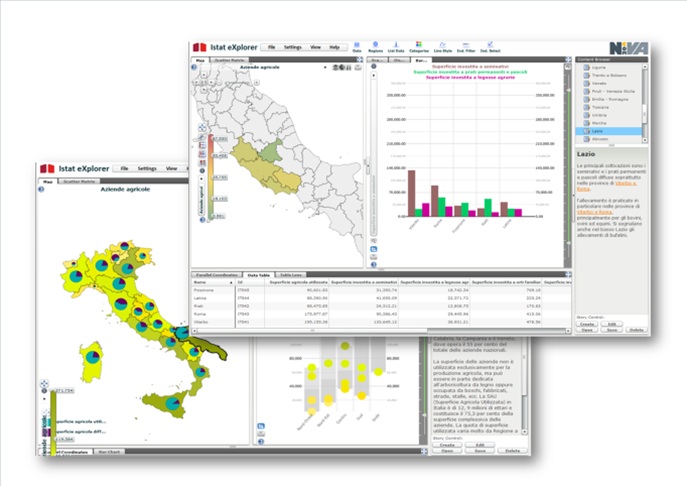687x486 pixels.
Task: Open the Help menu
Action: click(x=335, y=47)
